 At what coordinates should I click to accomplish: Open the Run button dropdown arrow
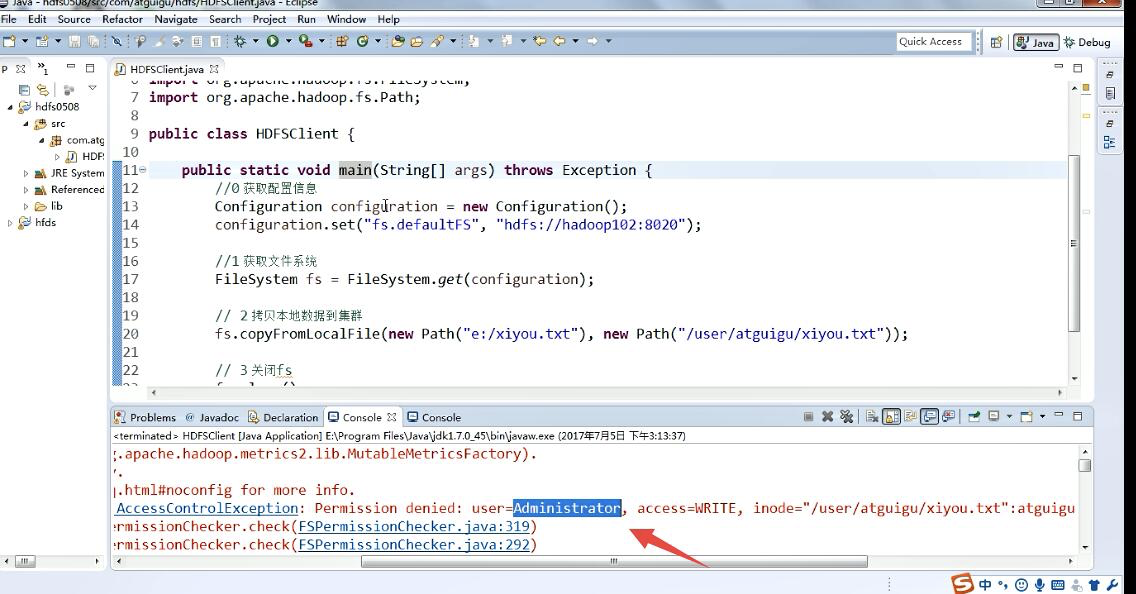288,41
